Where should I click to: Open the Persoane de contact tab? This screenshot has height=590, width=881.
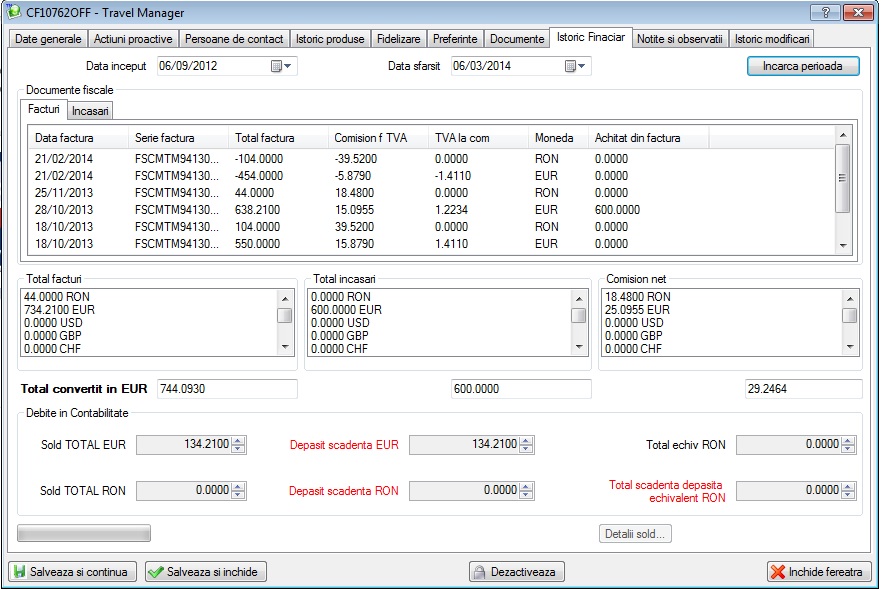click(x=234, y=39)
